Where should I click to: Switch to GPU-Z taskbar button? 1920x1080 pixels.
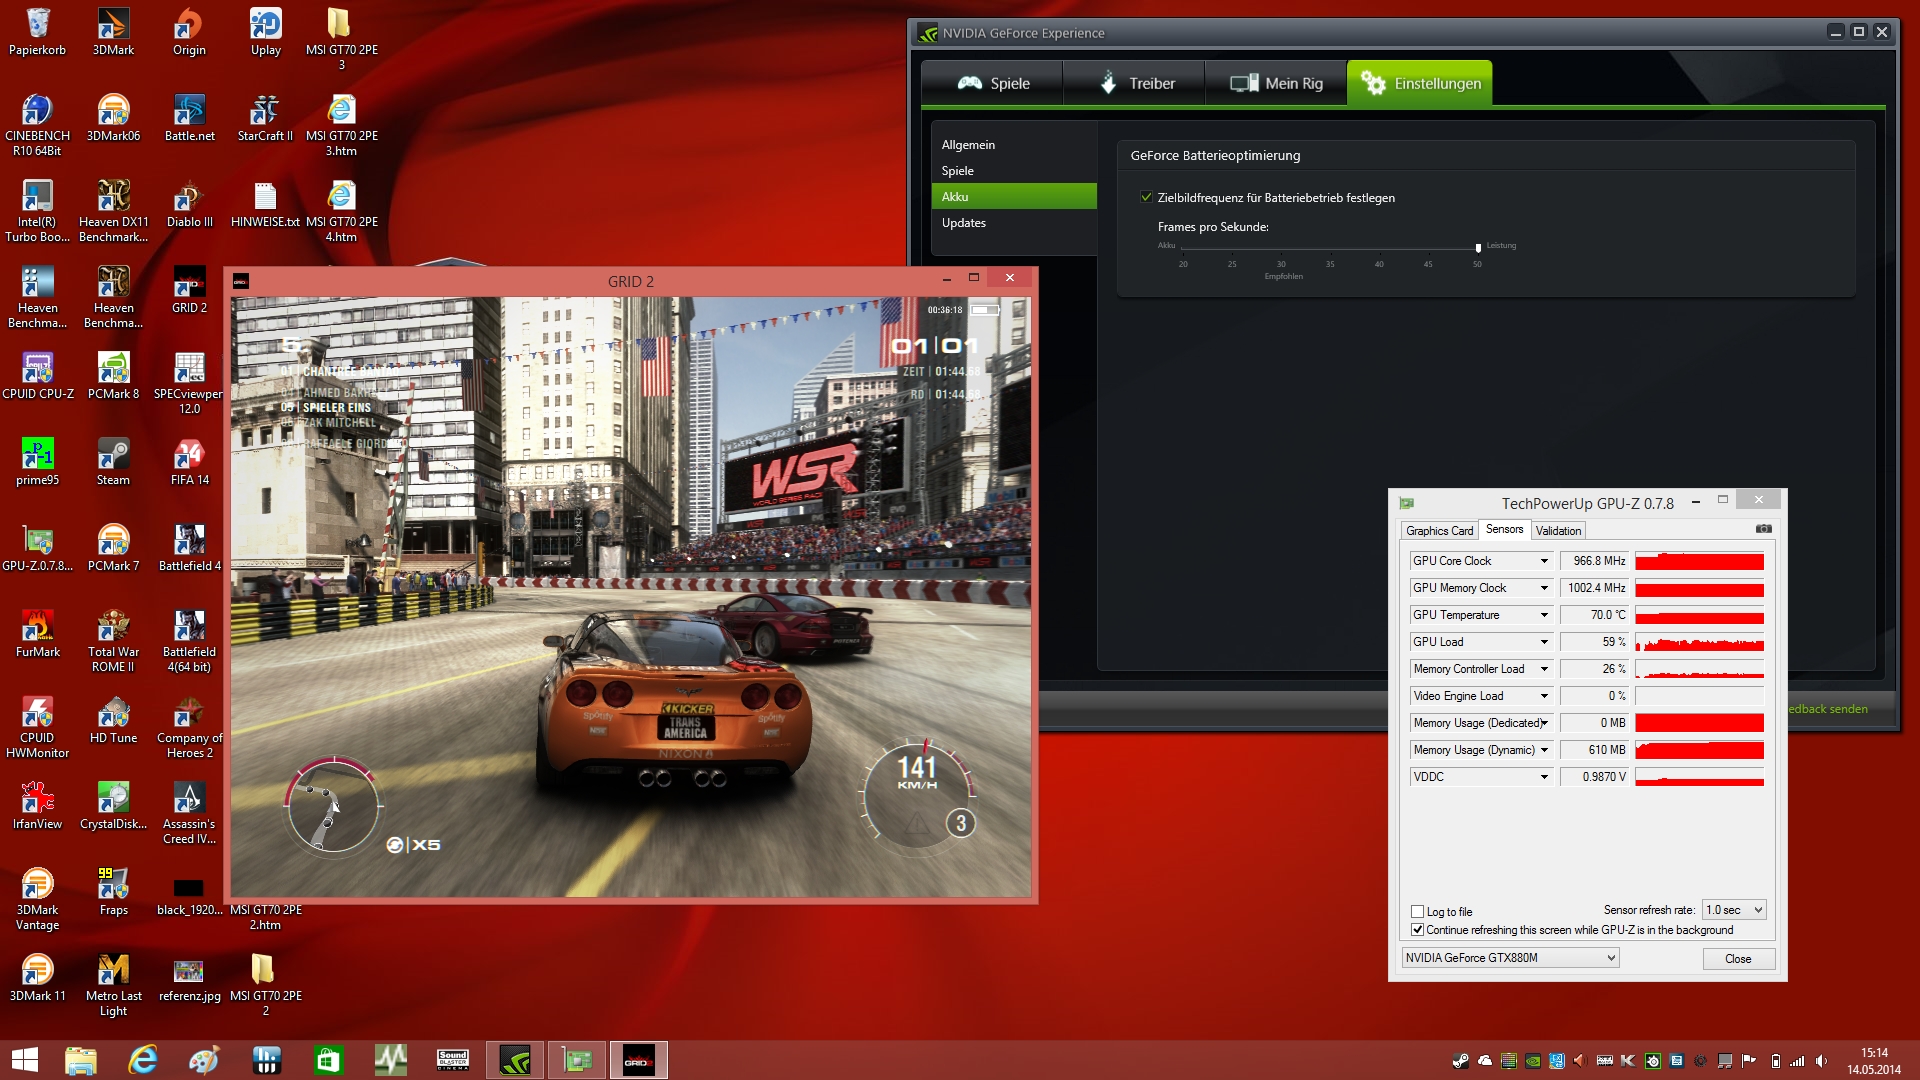pos(577,1060)
